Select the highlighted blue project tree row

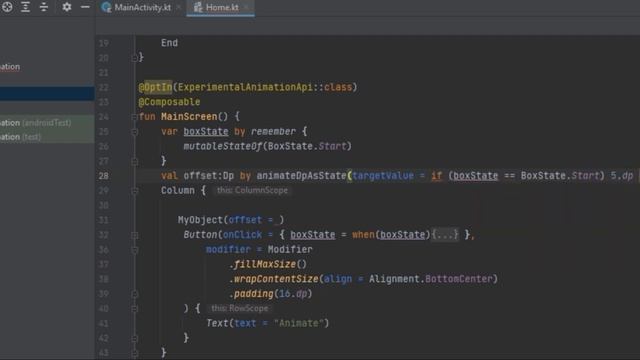47,93
